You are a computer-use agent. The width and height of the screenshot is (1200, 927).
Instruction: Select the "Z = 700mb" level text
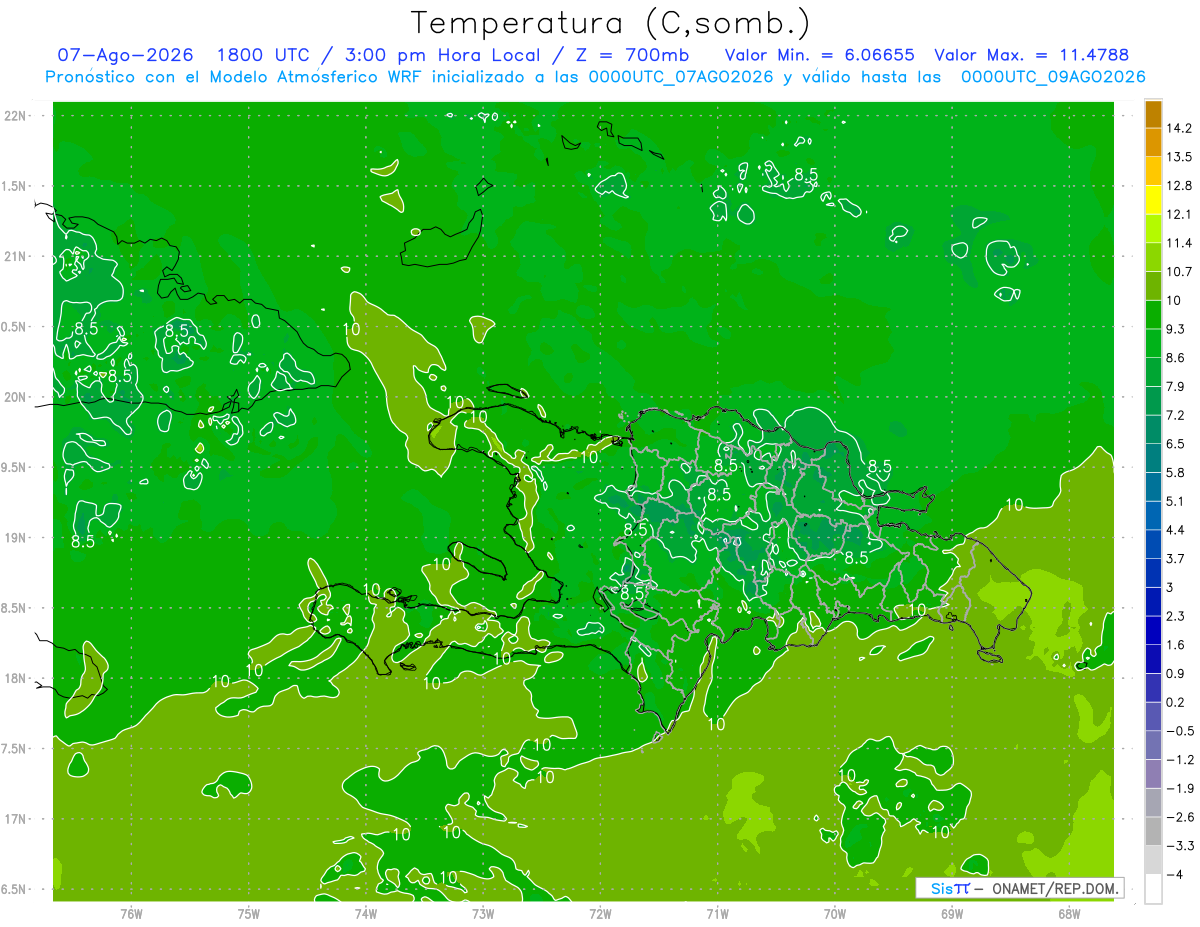pos(633,55)
